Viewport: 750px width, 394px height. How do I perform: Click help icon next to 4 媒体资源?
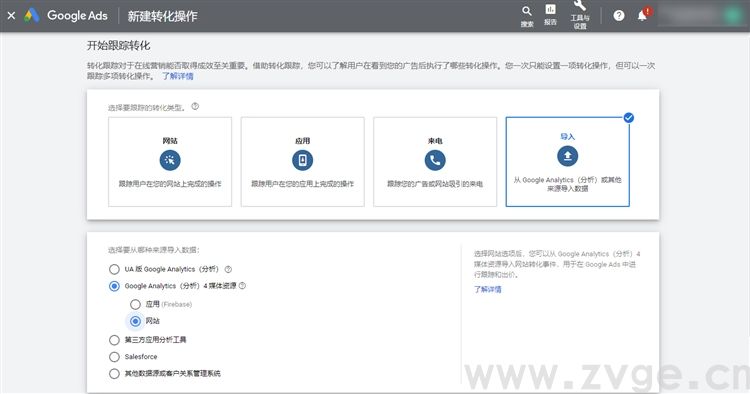click(243, 285)
